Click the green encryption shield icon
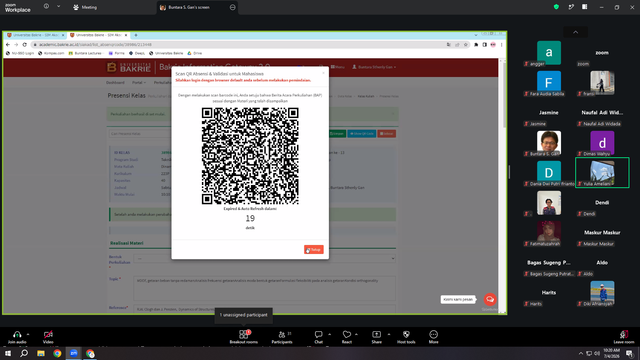The image size is (640, 360). pos(556,7)
